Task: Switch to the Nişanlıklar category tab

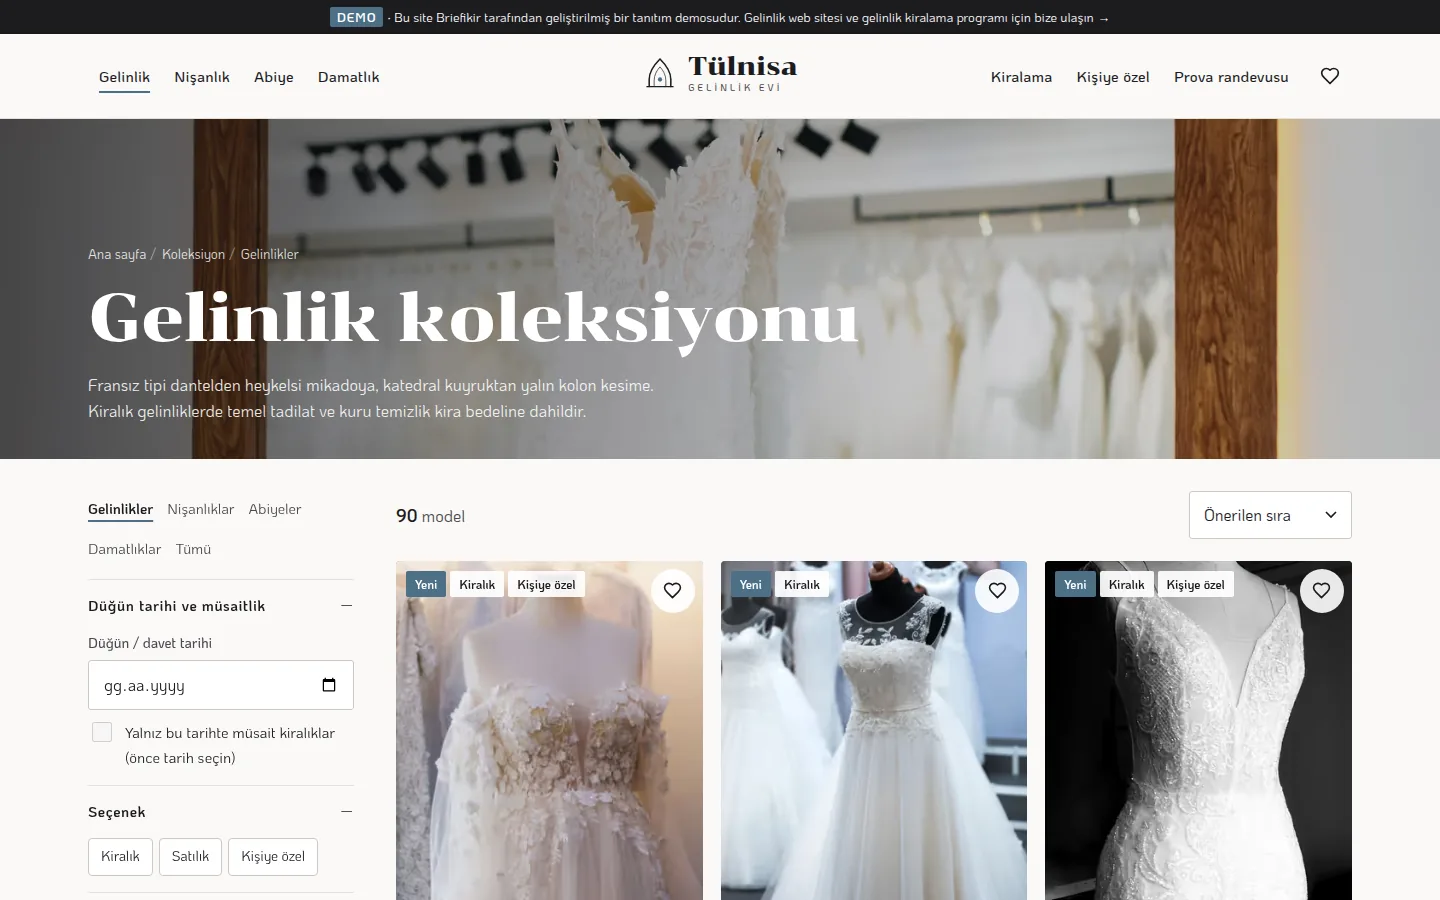Action: pos(201,509)
